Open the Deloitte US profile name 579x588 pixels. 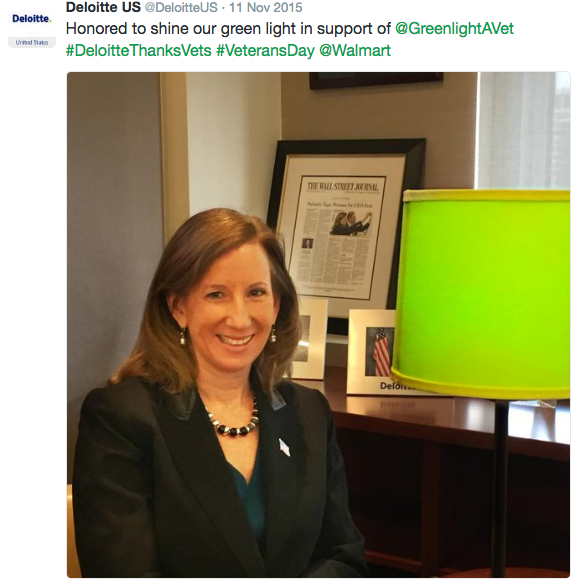[x=103, y=7]
